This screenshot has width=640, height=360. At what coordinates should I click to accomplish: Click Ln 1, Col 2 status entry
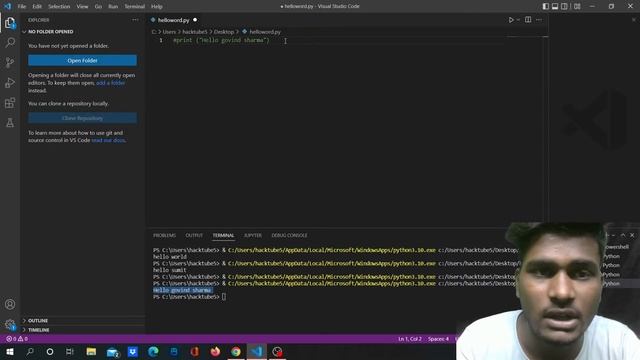click(410, 339)
